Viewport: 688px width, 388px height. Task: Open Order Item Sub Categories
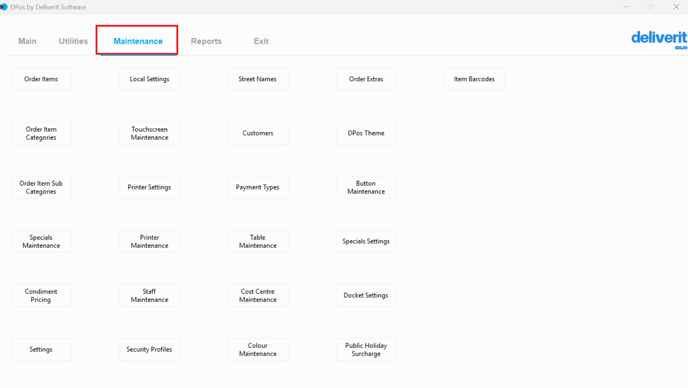tap(41, 187)
